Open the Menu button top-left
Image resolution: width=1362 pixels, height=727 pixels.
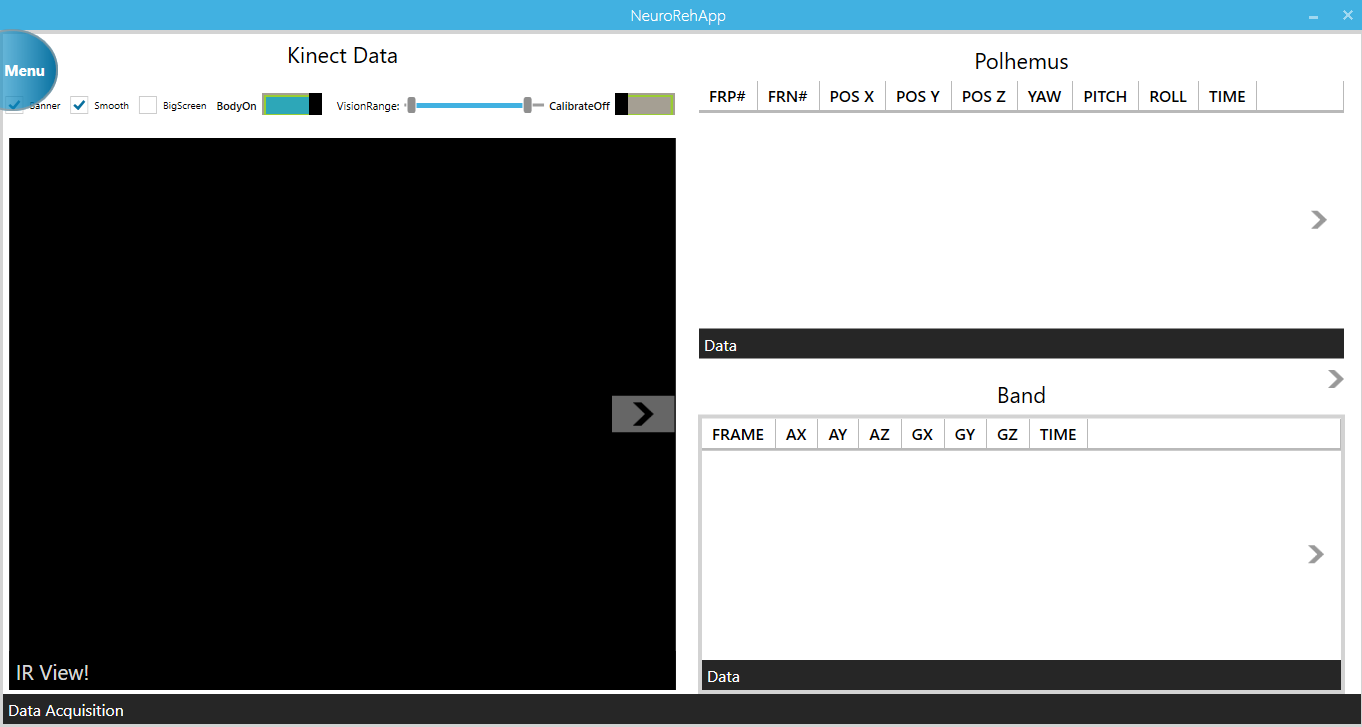24,70
